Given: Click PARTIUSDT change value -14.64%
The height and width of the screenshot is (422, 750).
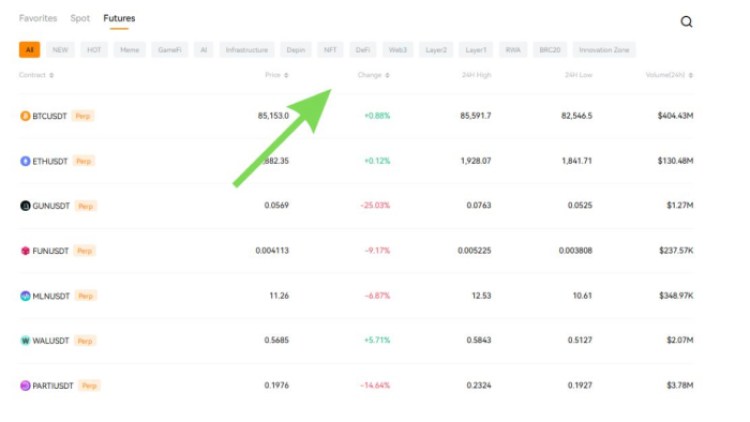Looking at the screenshot, I should 375,385.
